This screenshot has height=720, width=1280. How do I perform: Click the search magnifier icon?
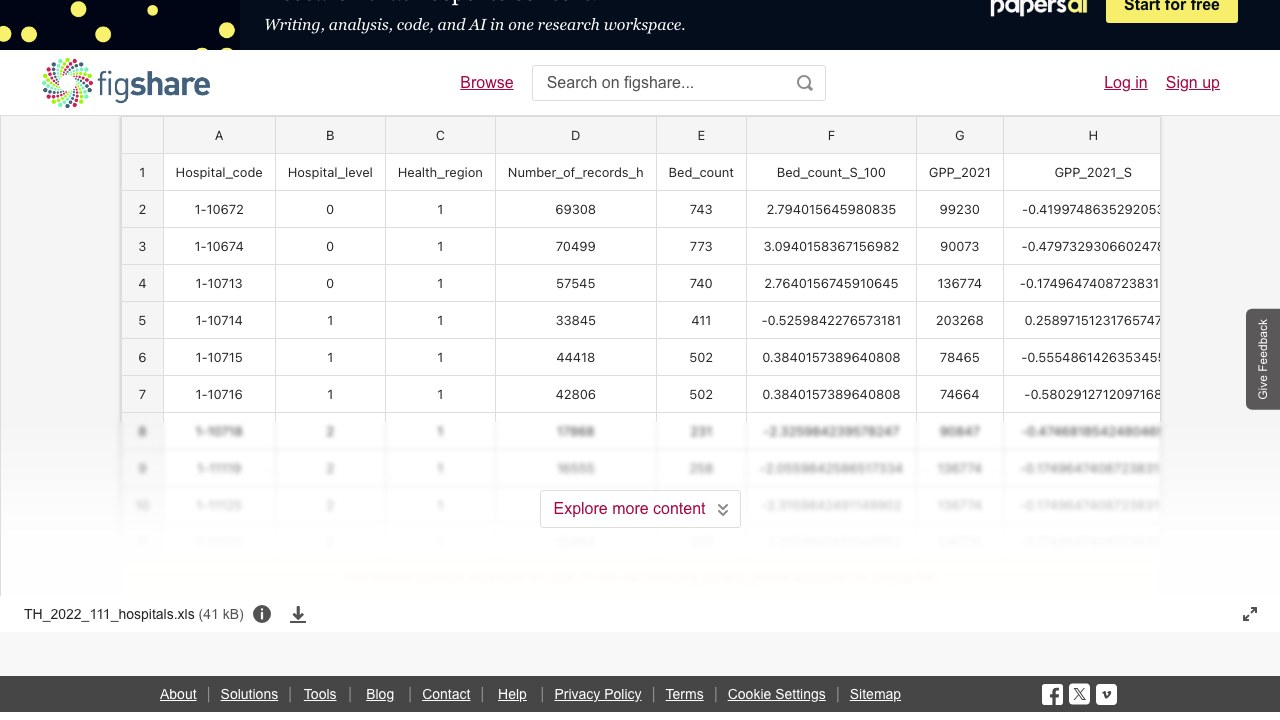(x=805, y=83)
